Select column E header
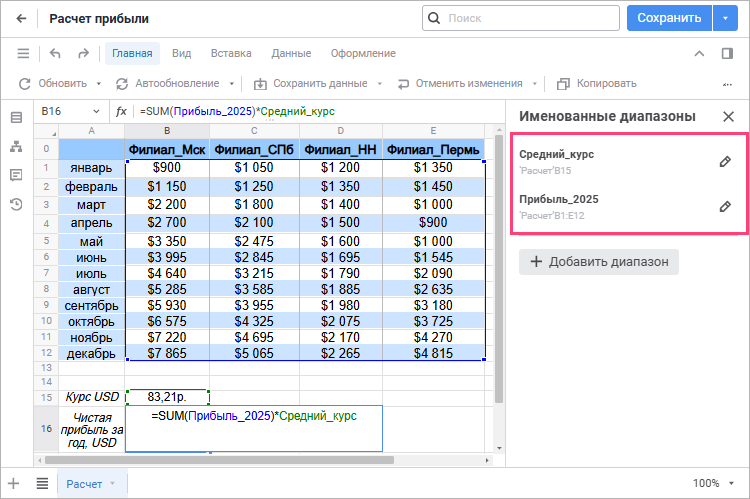The height and width of the screenshot is (499, 750). (x=433, y=131)
